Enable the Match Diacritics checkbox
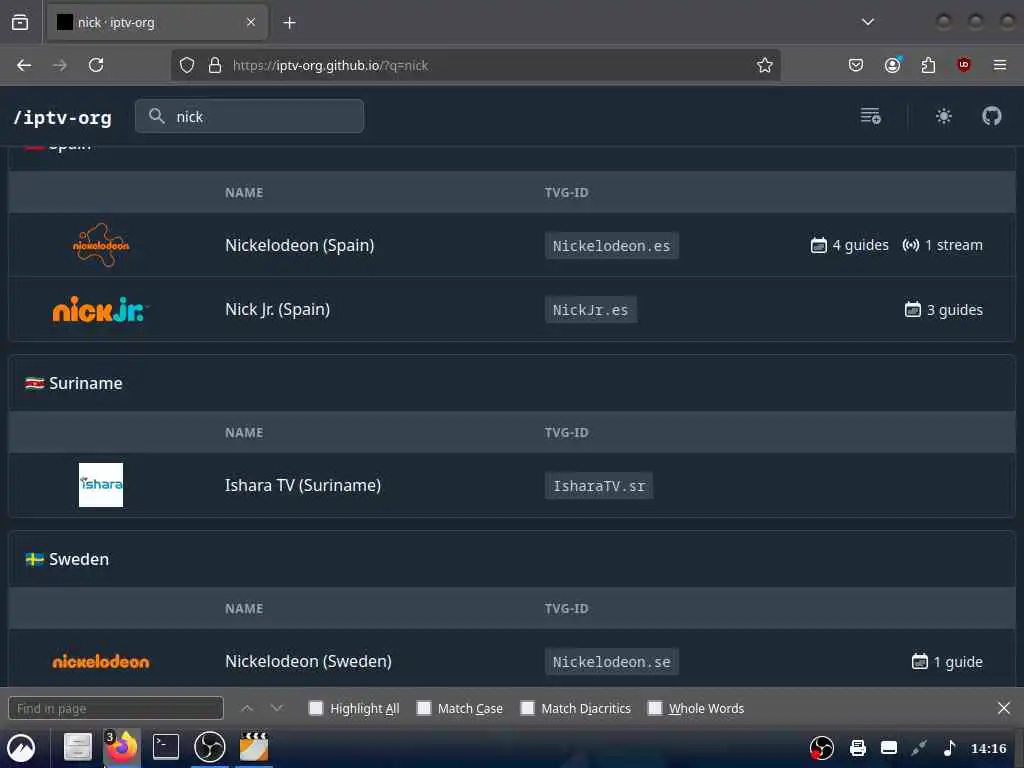 tap(528, 709)
